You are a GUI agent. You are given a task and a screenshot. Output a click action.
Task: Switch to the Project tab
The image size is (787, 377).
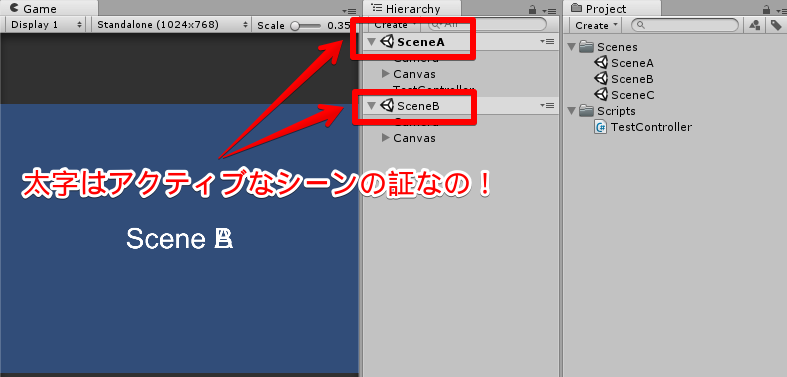point(612,9)
